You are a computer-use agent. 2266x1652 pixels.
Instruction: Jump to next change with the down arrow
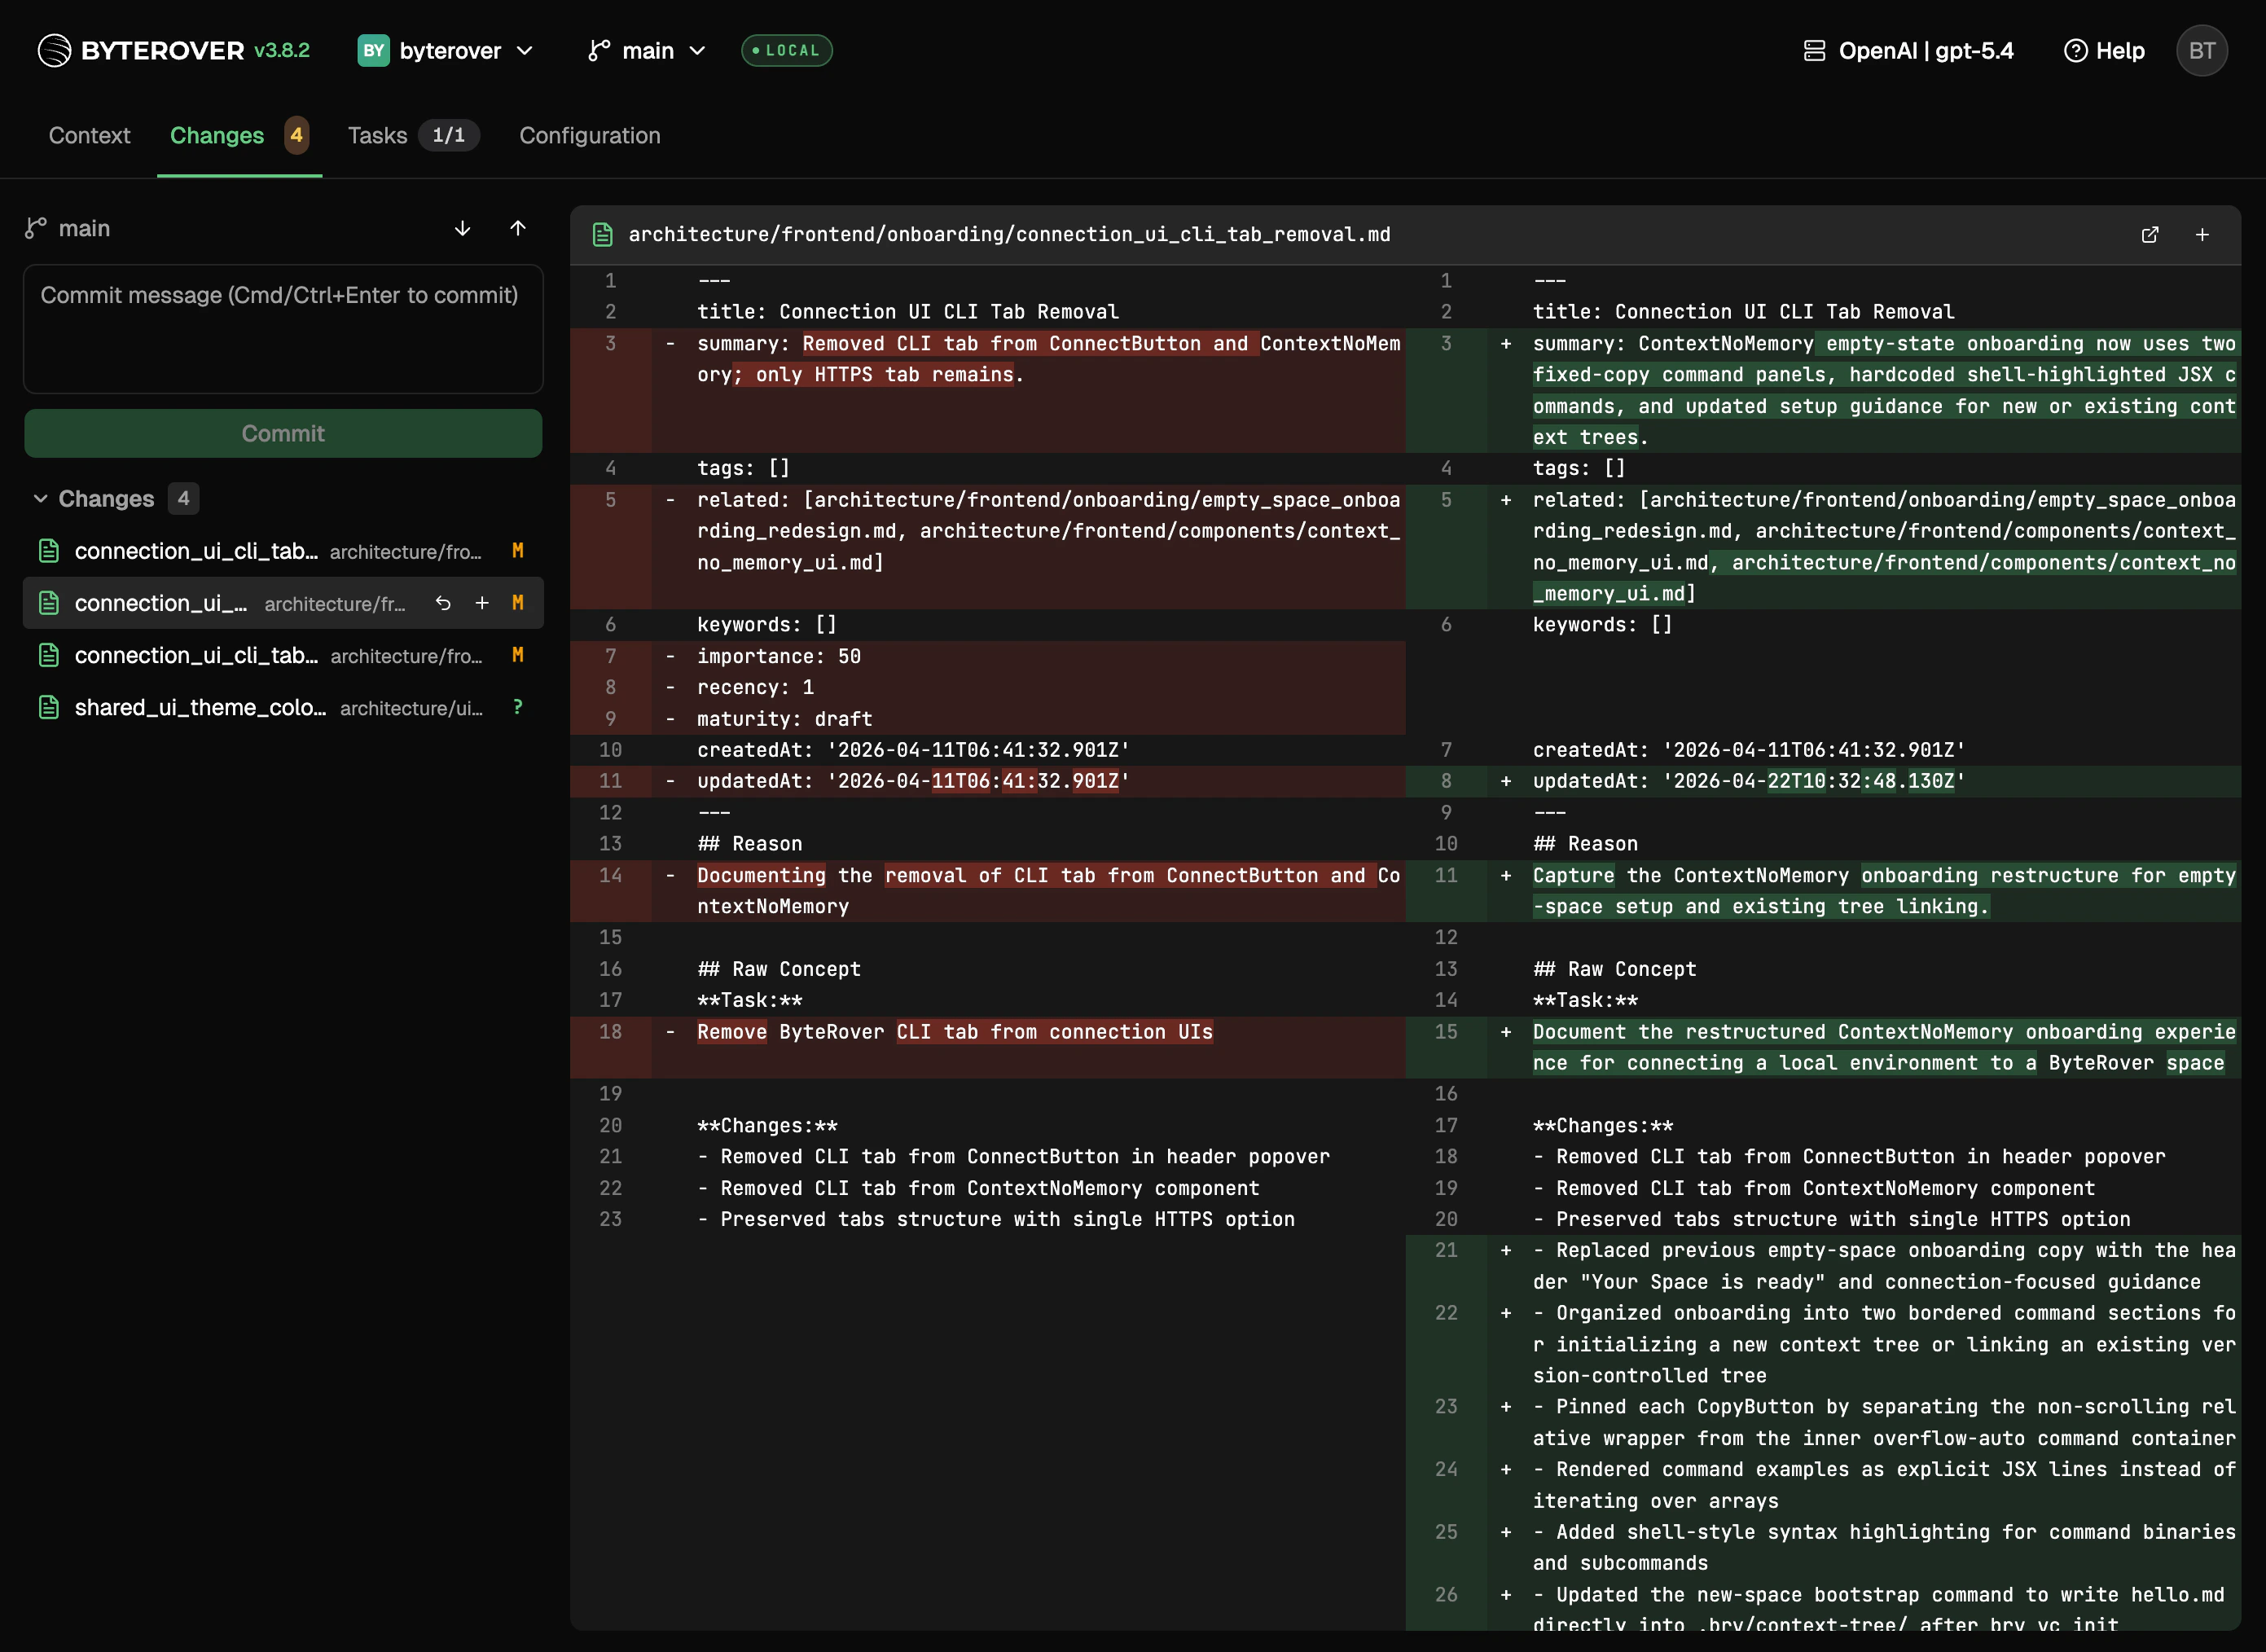pos(462,228)
